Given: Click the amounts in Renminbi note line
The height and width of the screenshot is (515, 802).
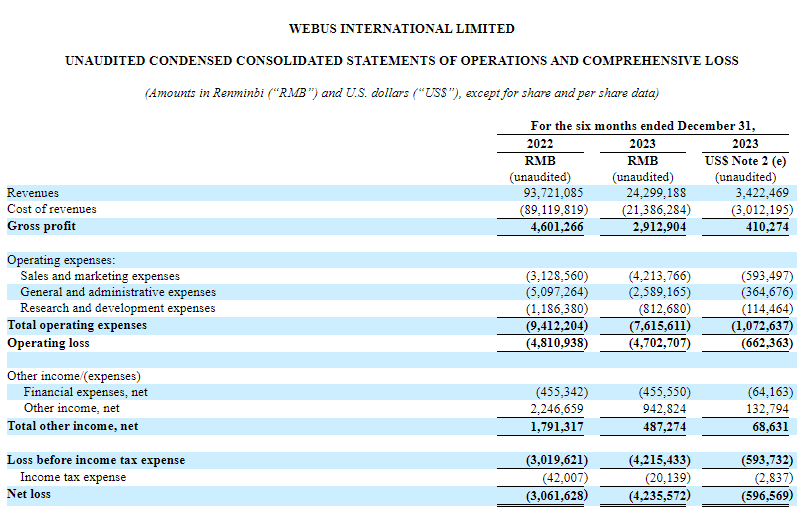Looking at the screenshot, I should (x=401, y=93).
